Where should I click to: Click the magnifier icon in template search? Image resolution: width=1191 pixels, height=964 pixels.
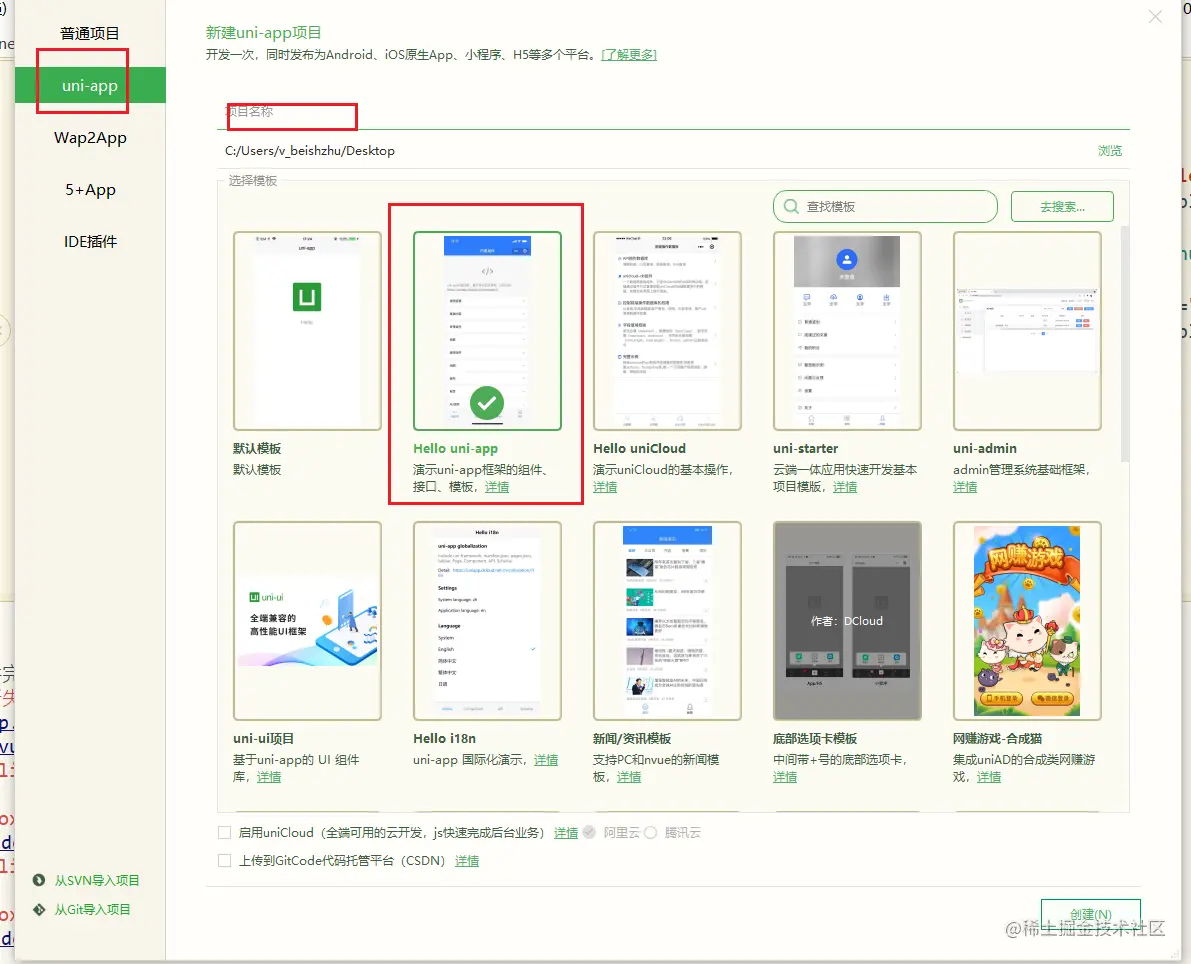click(791, 207)
